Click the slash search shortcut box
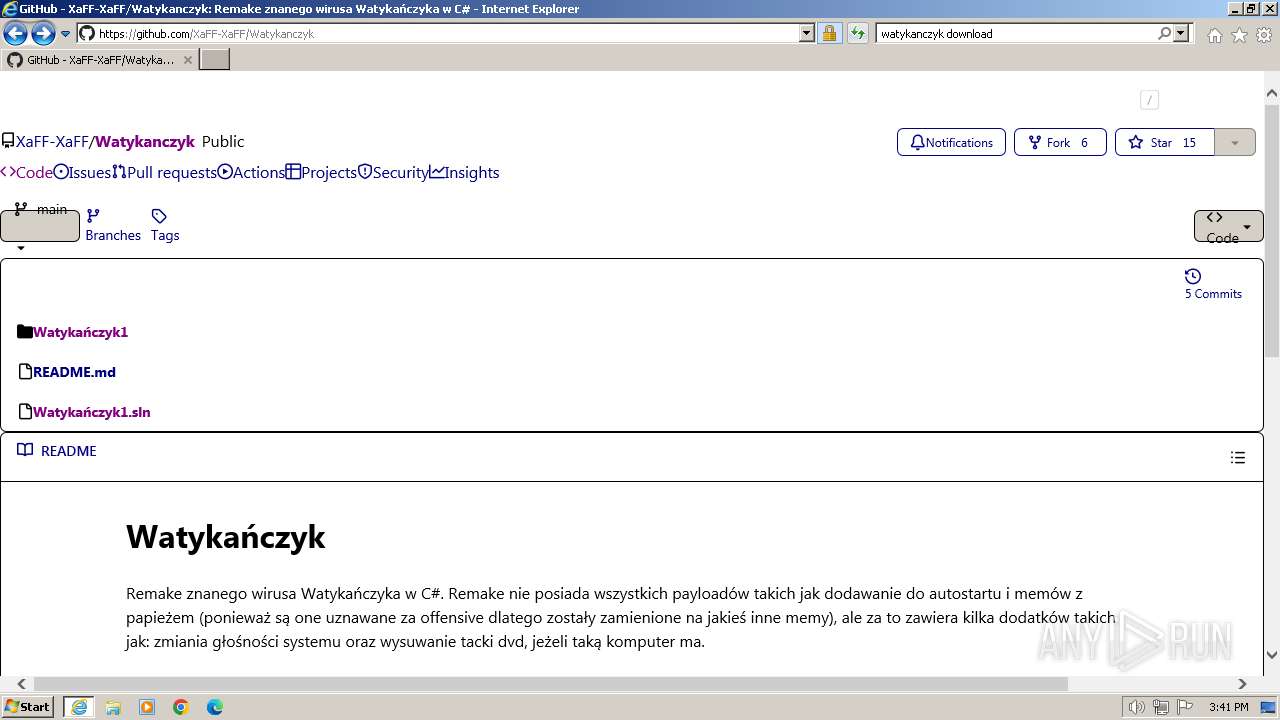Screen dimensions: 1280x720 pos(1149,99)
